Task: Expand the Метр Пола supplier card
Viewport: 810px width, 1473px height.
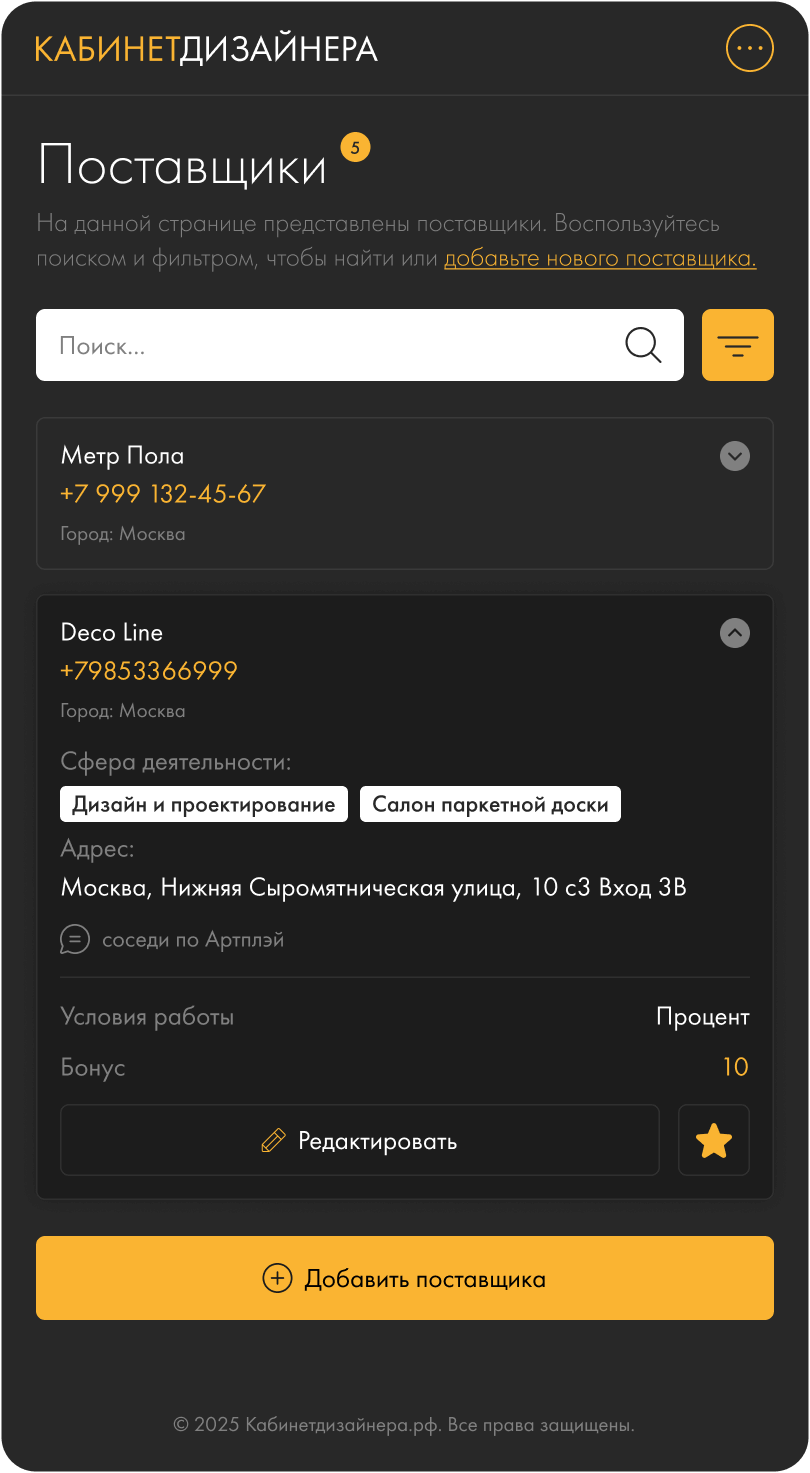Action: tap(735, 456)
